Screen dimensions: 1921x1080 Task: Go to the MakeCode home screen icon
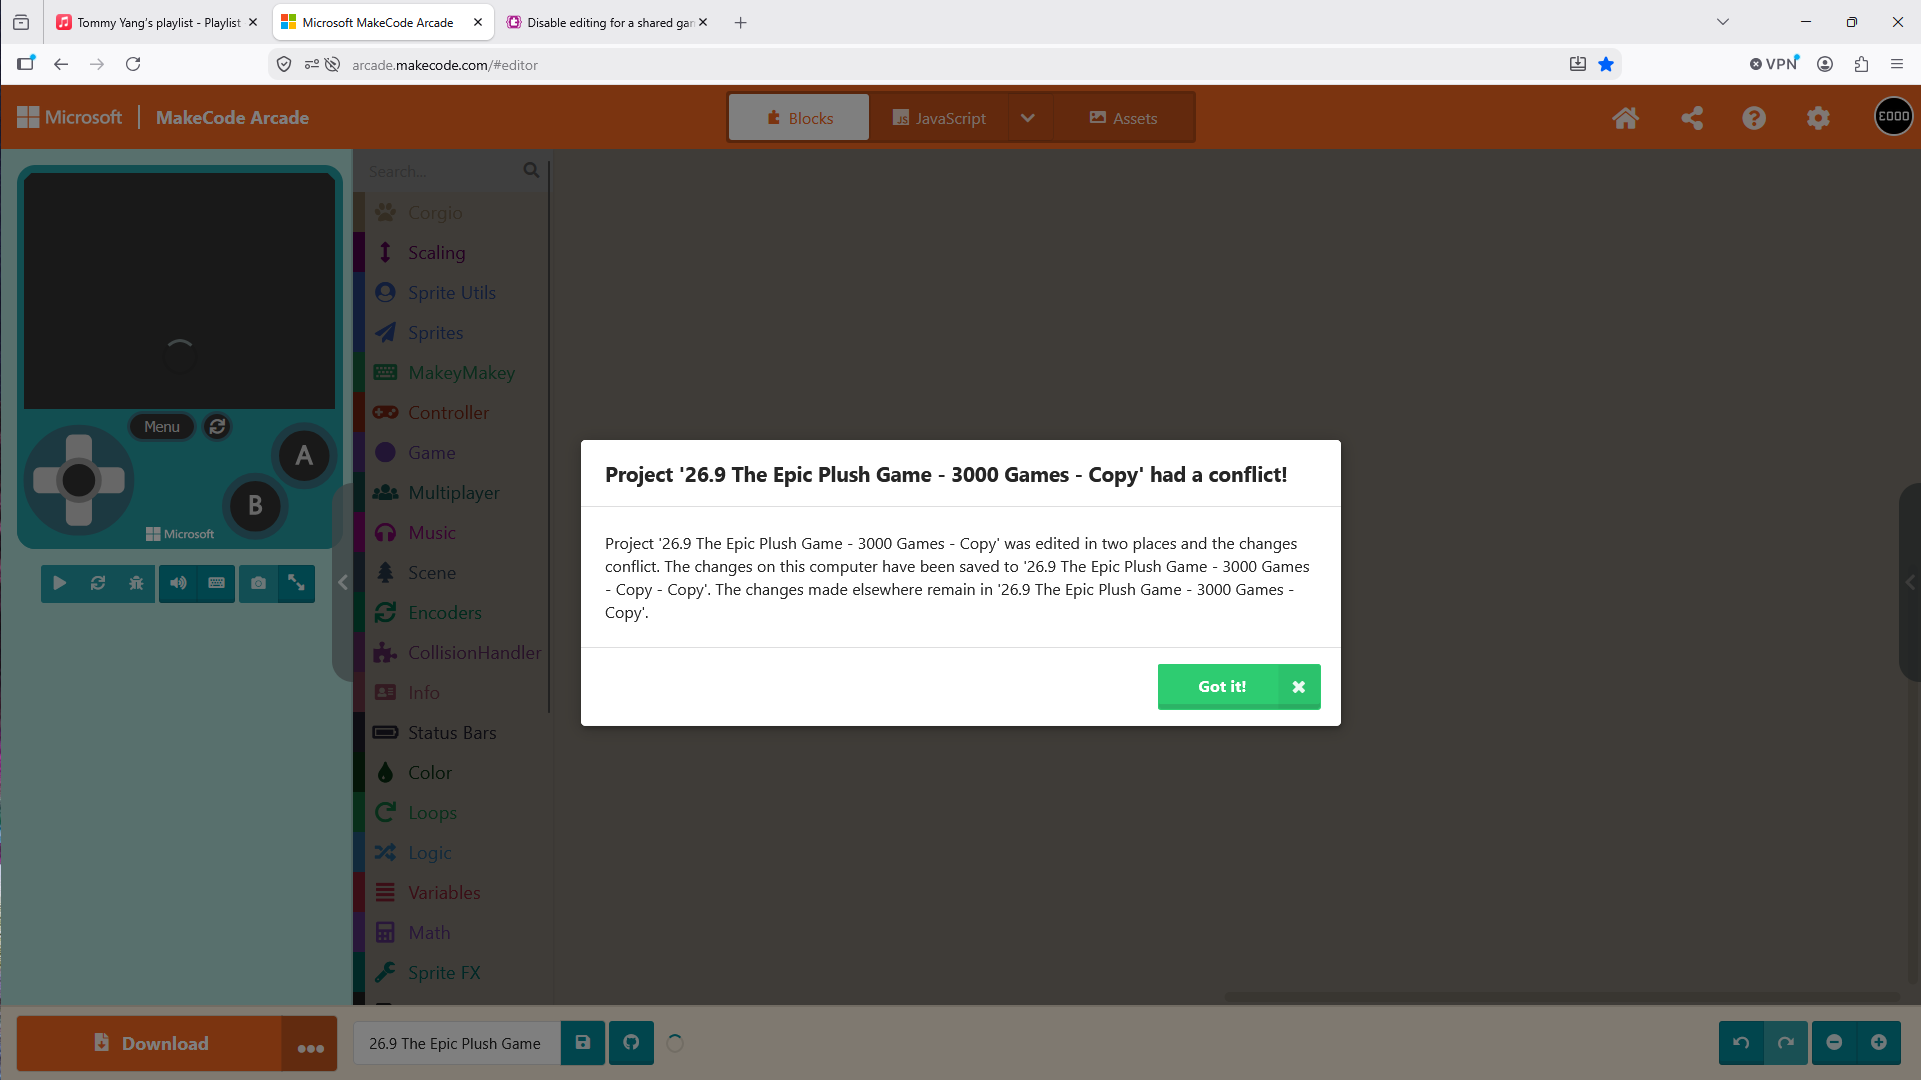coord(1626,118)
